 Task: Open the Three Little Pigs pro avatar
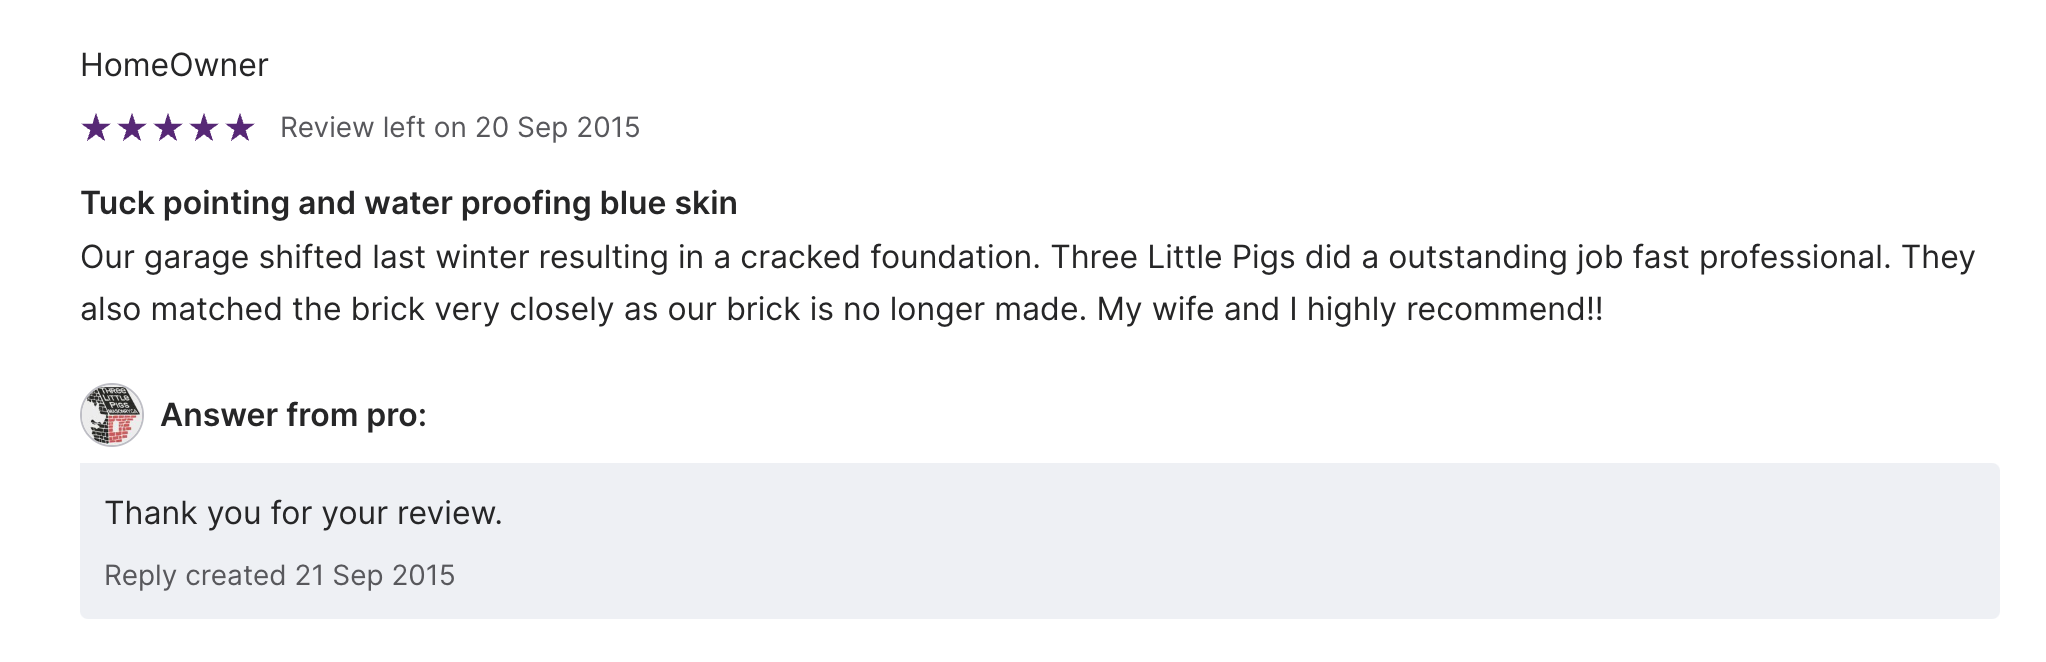(112, 415)
